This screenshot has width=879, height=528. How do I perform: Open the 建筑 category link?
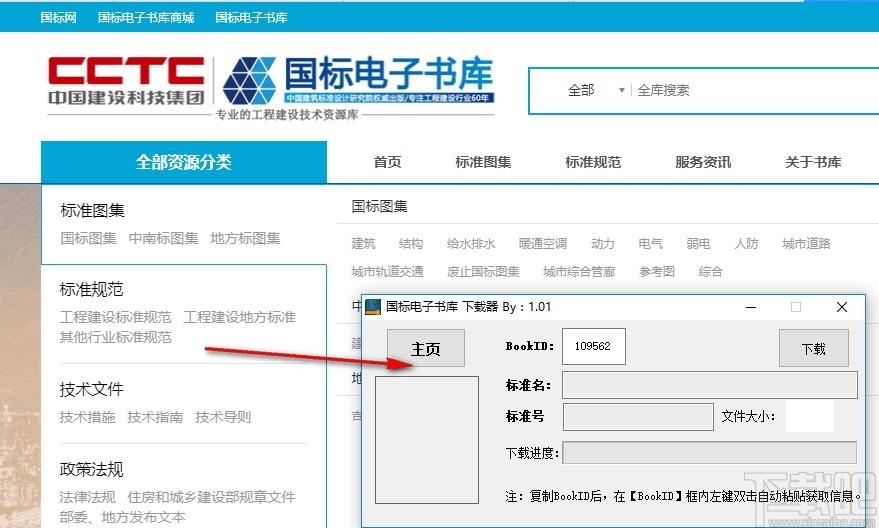pos(363,244)
